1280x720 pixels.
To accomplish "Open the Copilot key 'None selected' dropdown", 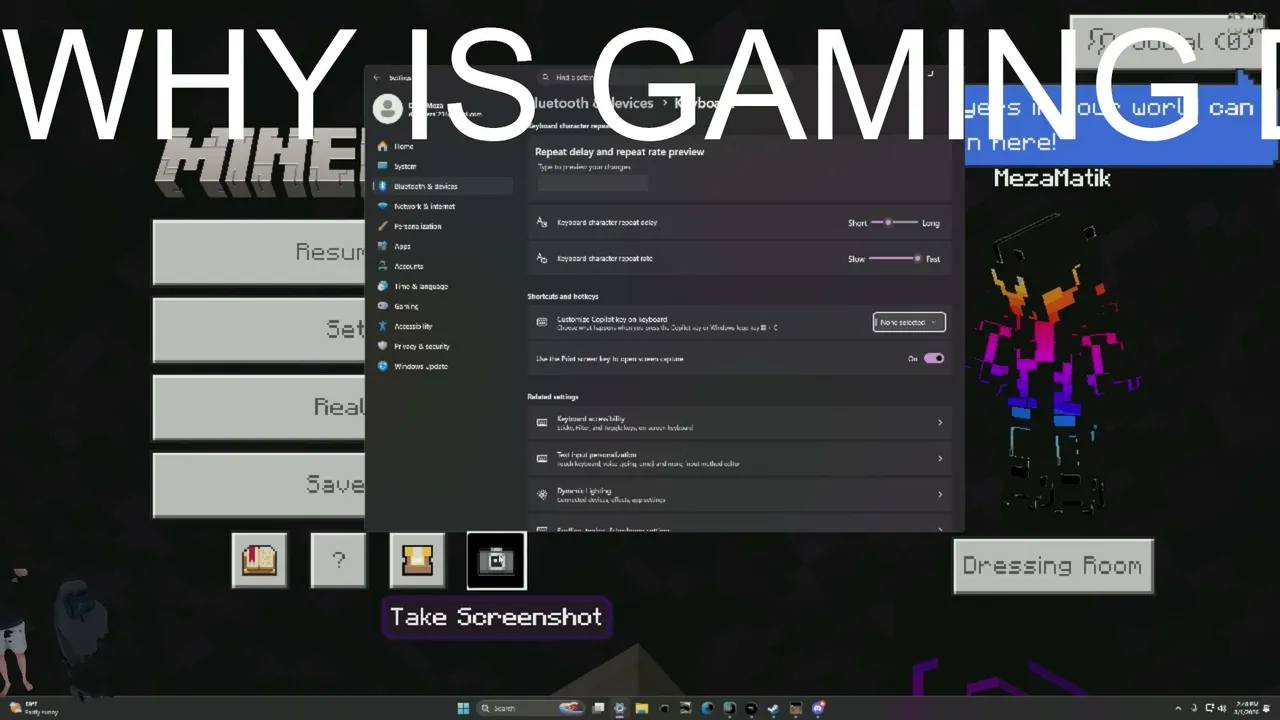I will click(909, 322).
